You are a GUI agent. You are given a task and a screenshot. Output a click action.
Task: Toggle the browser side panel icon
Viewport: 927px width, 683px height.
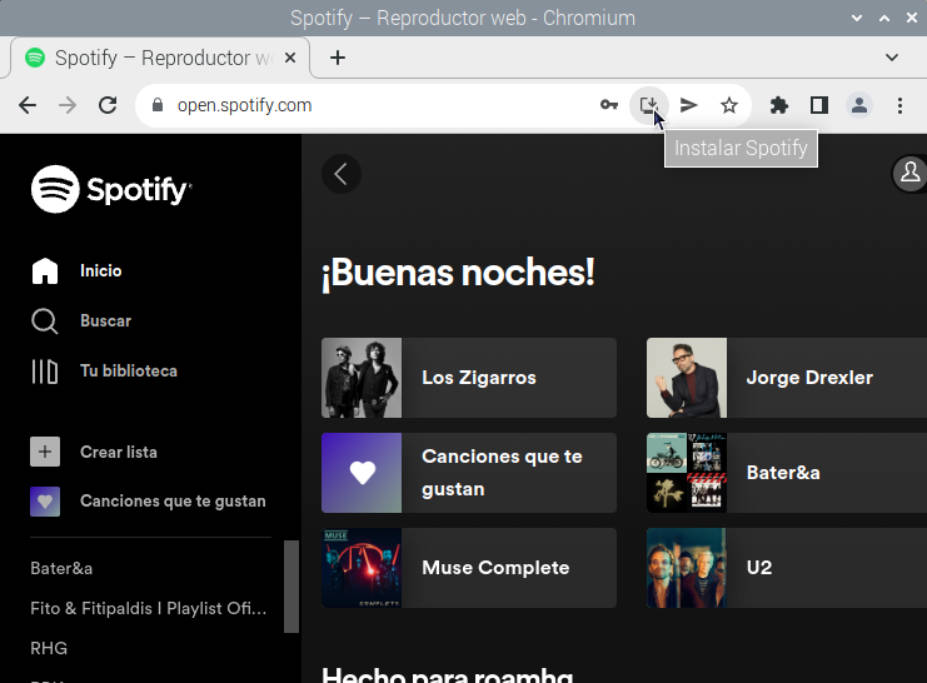819,105
